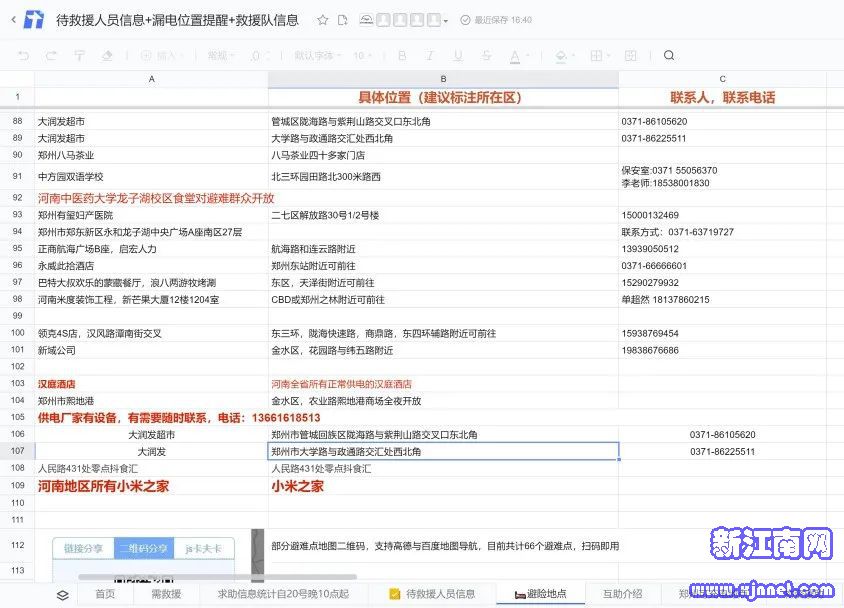Open the move-to-folder icon beside the star

[342, 20]
